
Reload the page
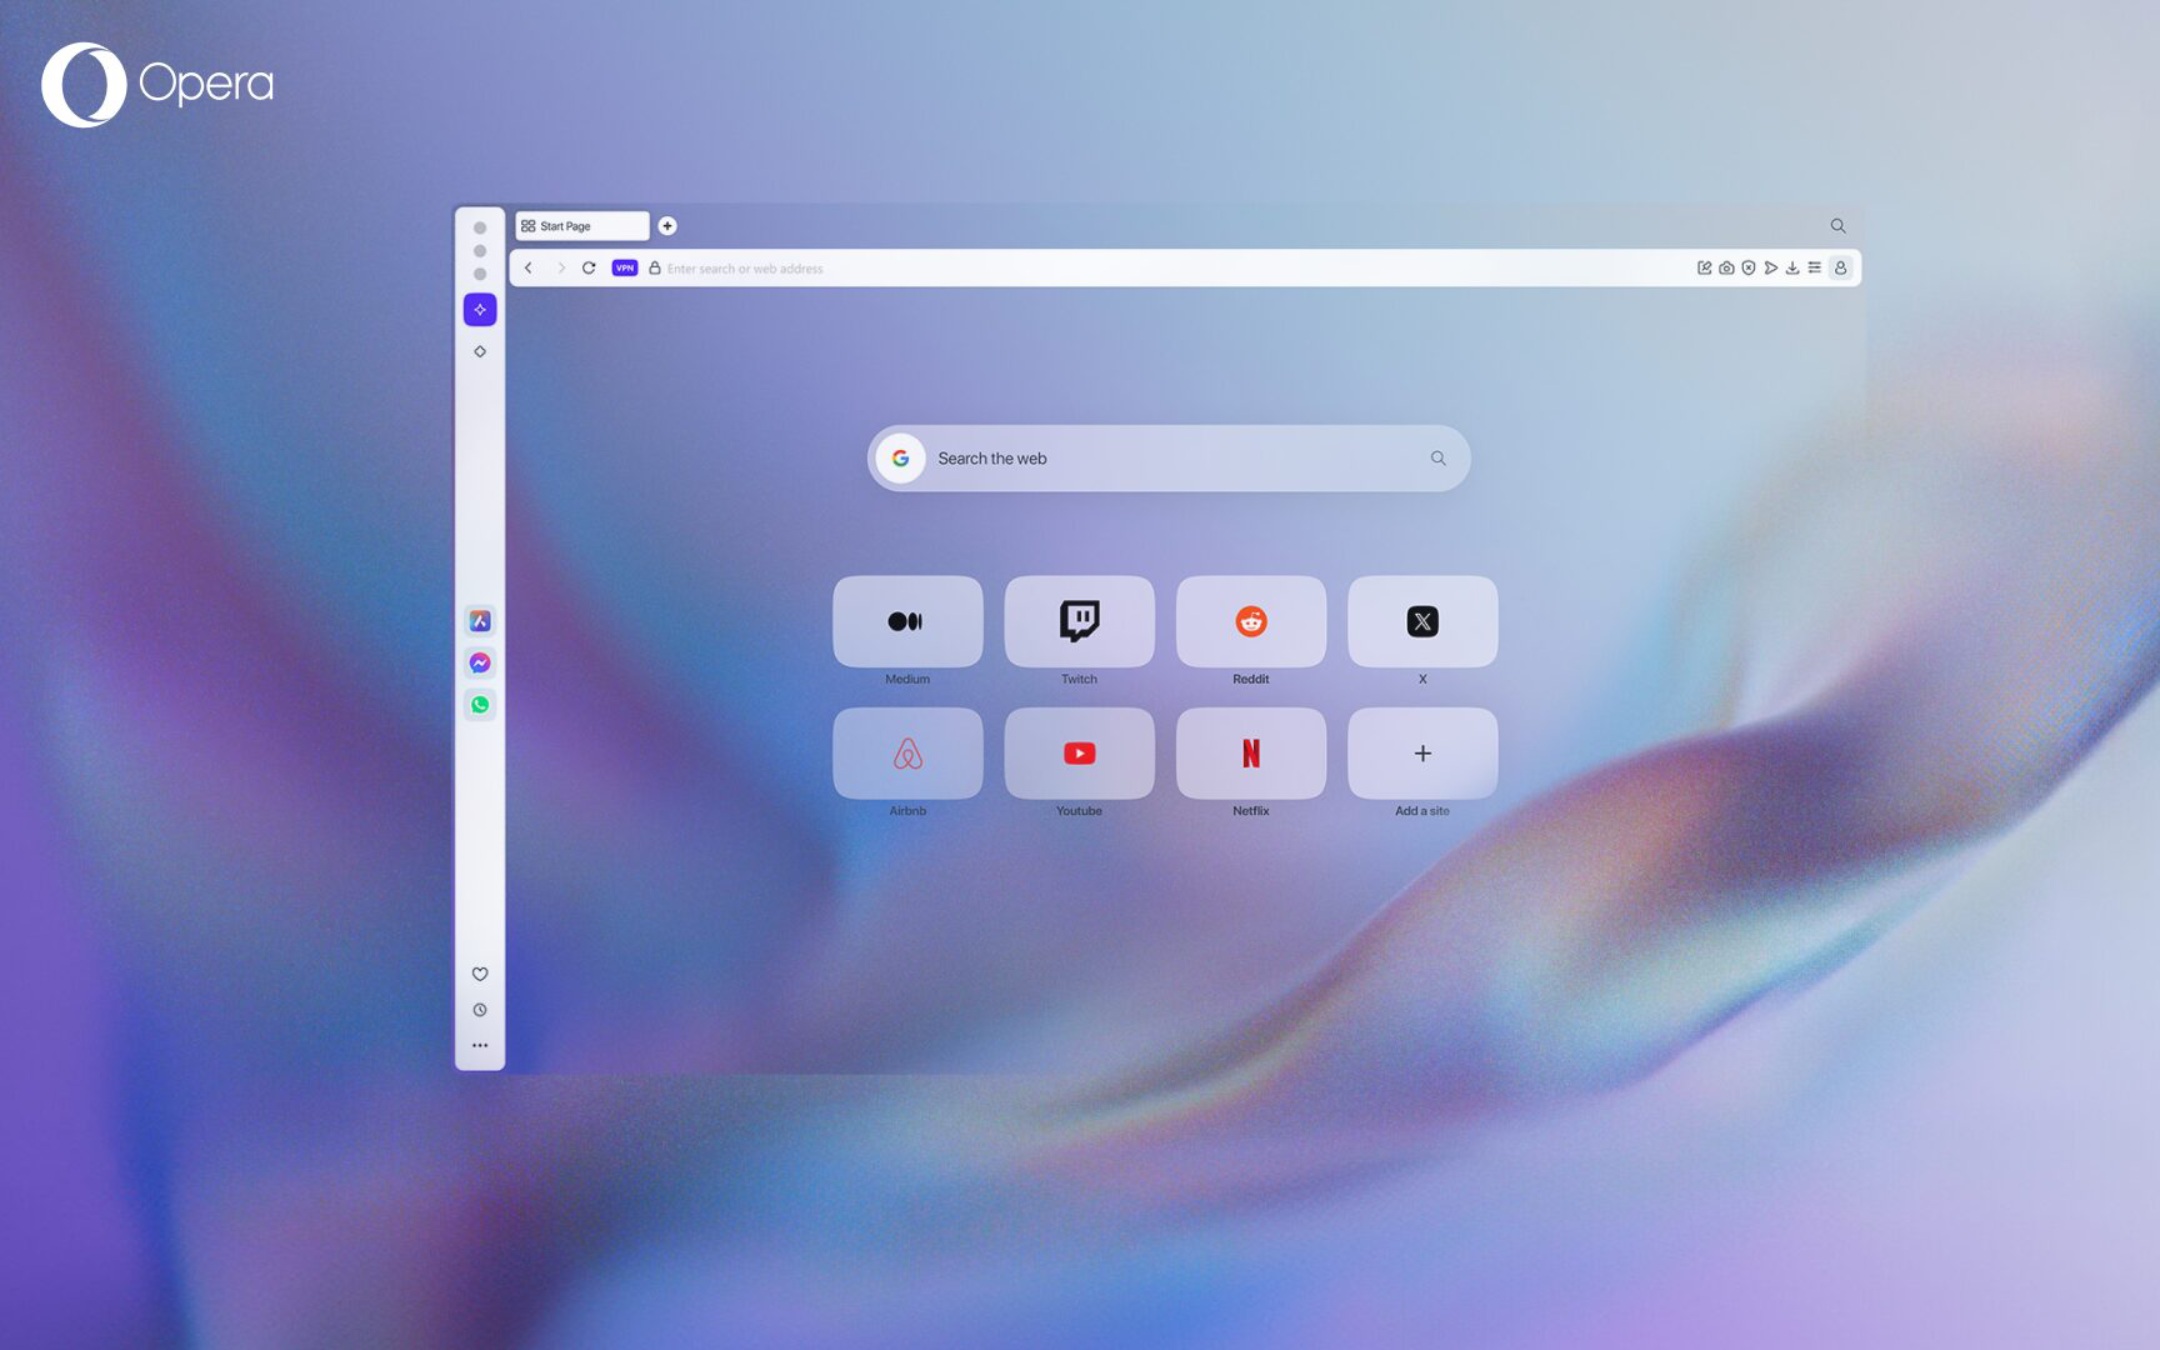point(589,268)
